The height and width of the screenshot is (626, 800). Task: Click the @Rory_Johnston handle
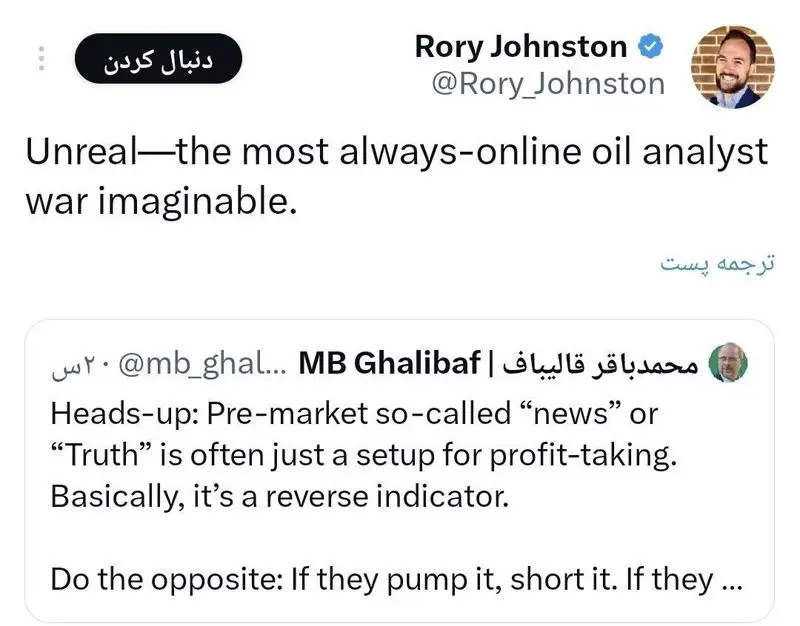coord(547,83)
